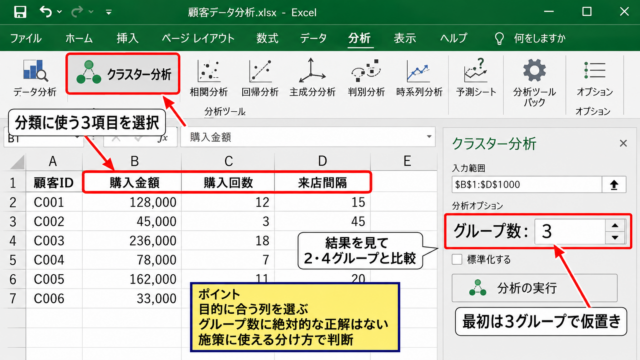Select the 顧客ID header cell

coord(54,182)
